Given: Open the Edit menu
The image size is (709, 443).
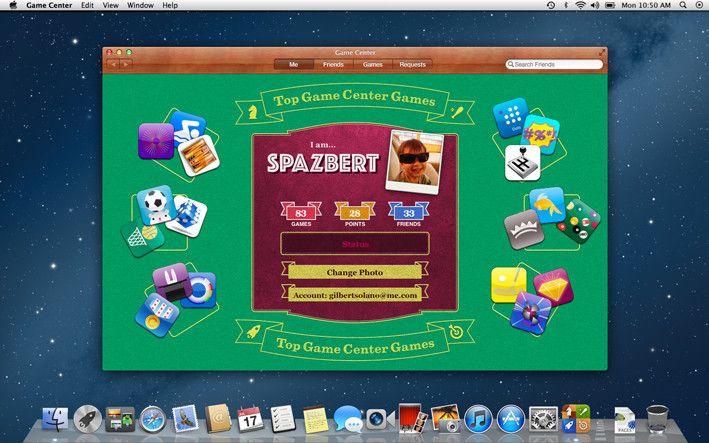Looking at the screenshot, I should 87,5.
